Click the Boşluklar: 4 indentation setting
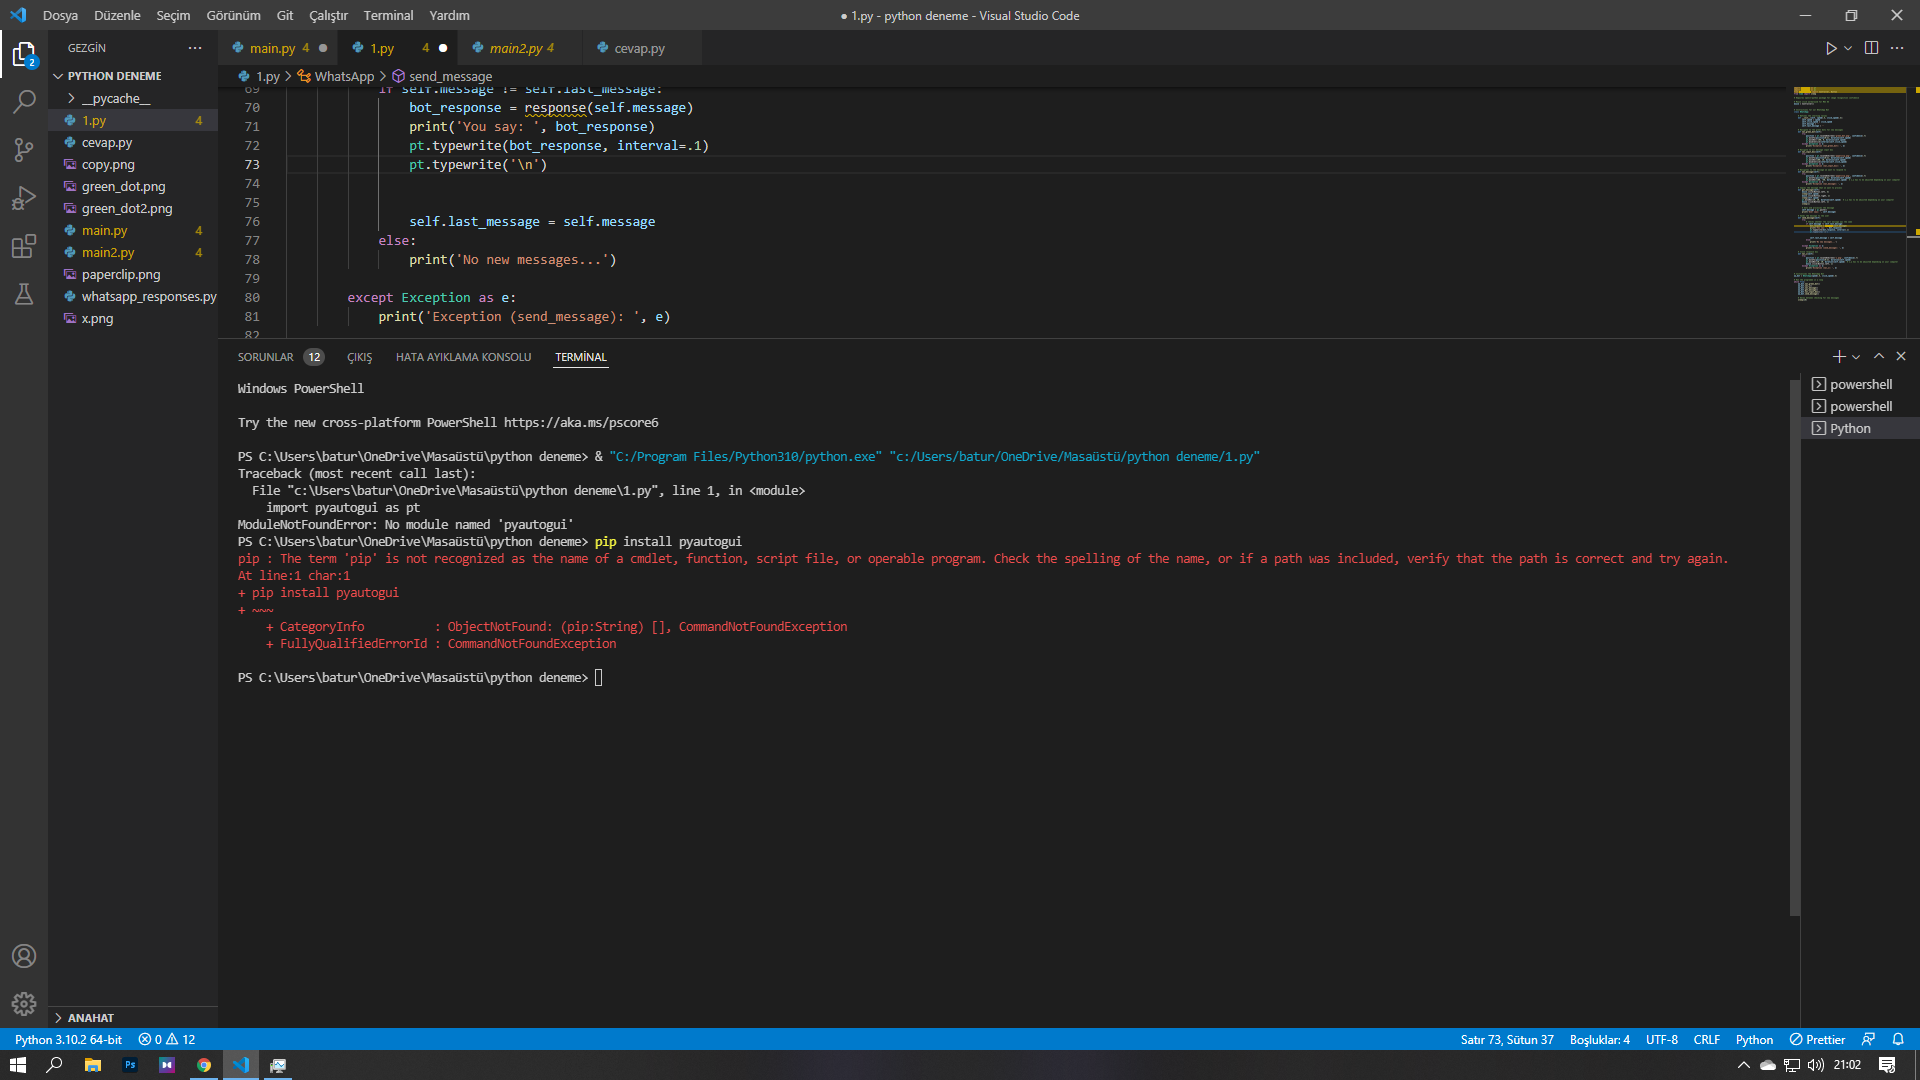The height and width of the screenshot is (1080, 1920). [1599, 1040]
